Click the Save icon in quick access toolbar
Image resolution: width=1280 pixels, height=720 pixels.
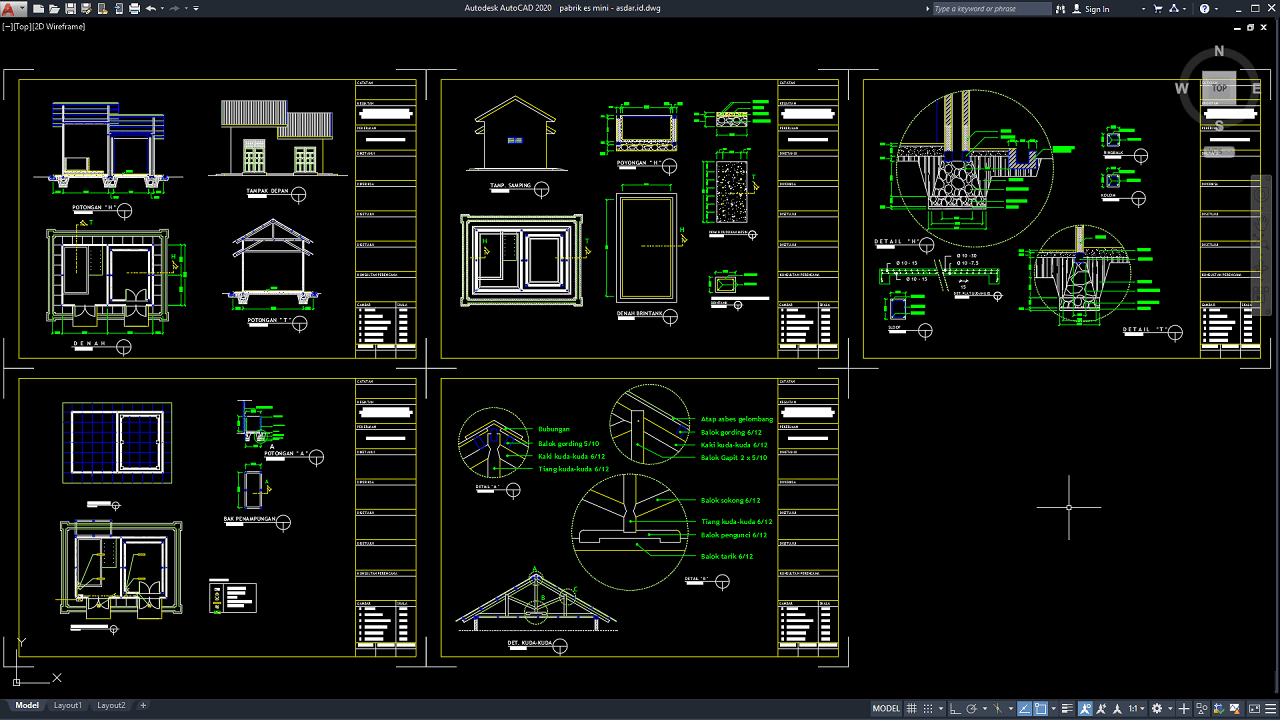tap(70, 8)
